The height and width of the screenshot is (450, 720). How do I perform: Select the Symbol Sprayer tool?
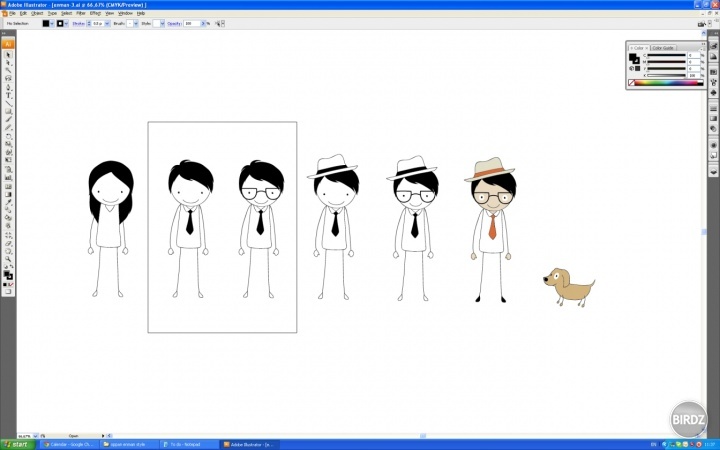(x=8, y=169)
